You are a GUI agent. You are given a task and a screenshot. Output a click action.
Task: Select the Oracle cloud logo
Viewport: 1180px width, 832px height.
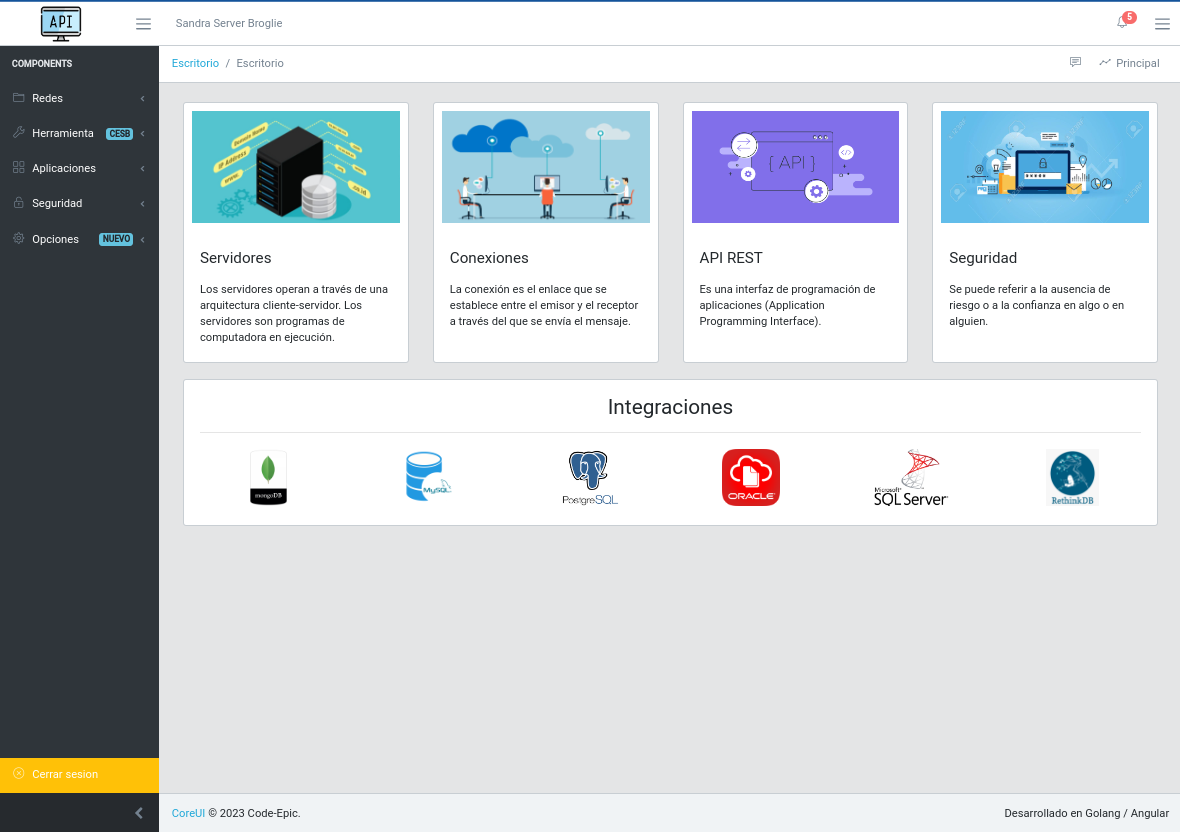(x=751, y=478)
